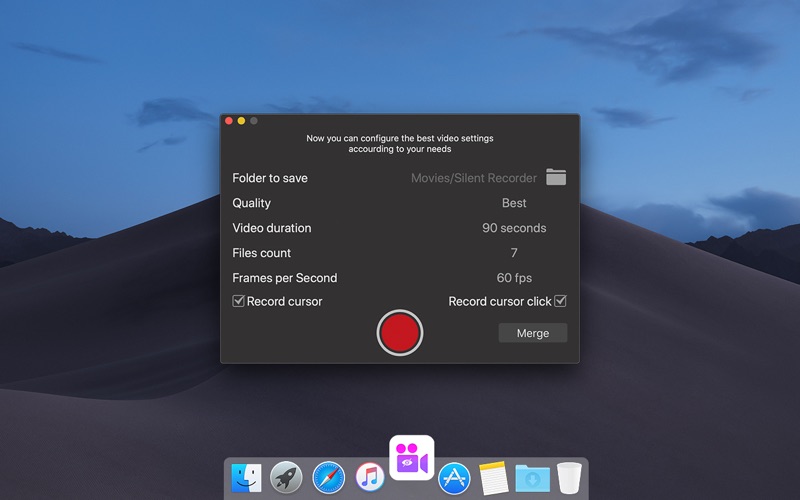Open iTunes music icon in Dock
The height and width of the screenshot is (500, 800).
(370, 478)
